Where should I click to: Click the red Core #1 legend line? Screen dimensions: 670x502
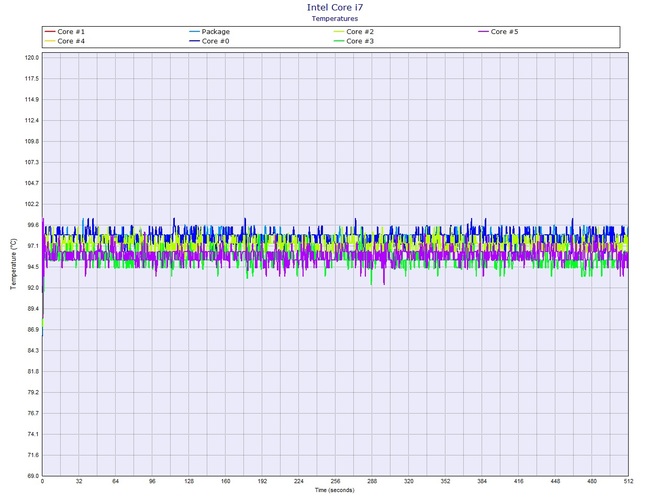pyautogui.click(x=50, y=32)
